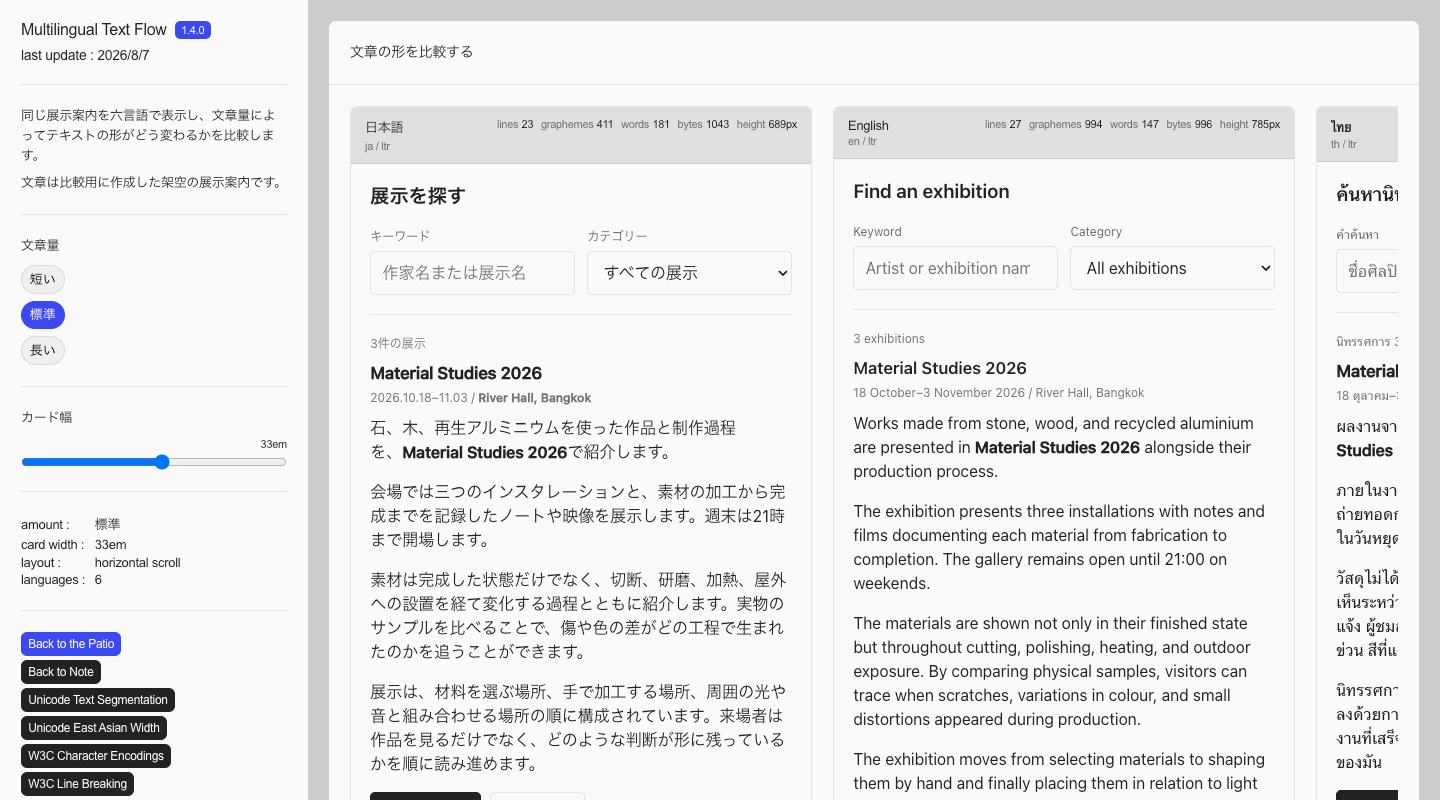Screen dimensions: 1440x800
Task: Click the 1.4.0 version badge
Action: (193, 30)
